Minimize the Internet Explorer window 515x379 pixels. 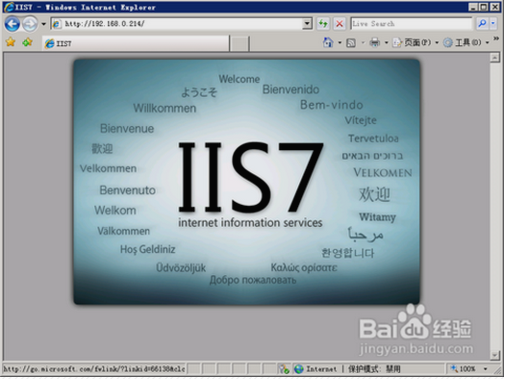pos(473,7)
